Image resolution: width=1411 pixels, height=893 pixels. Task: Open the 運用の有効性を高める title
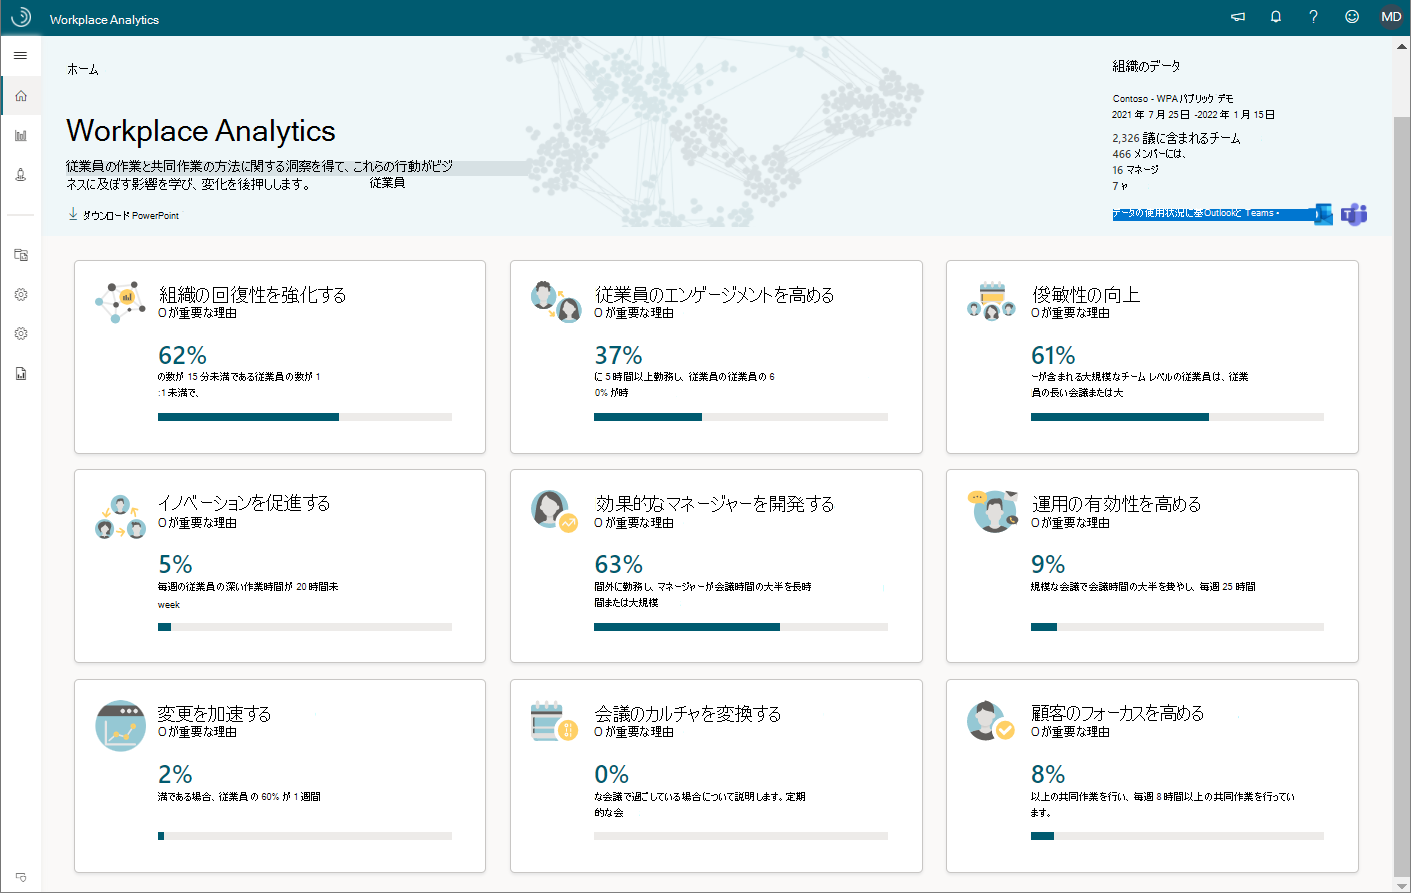(1116, 503)
